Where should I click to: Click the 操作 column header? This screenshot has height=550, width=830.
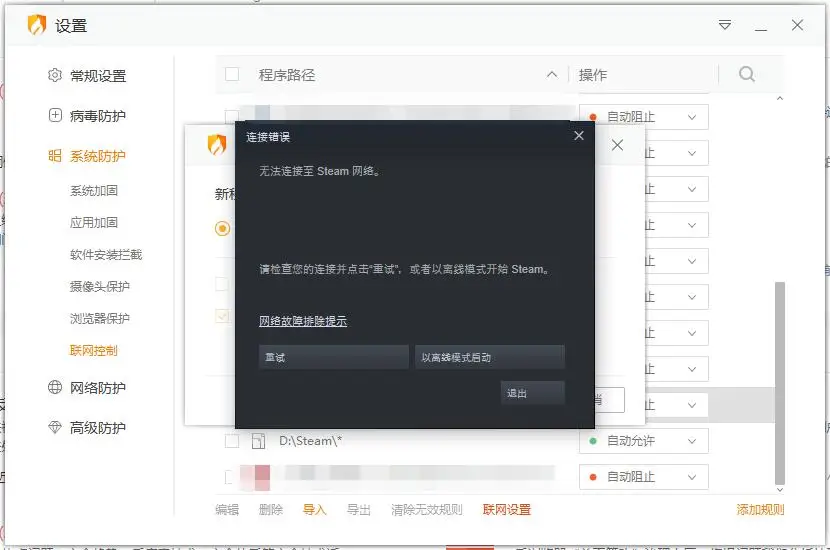pyautogui.click(x=593, y=75)
